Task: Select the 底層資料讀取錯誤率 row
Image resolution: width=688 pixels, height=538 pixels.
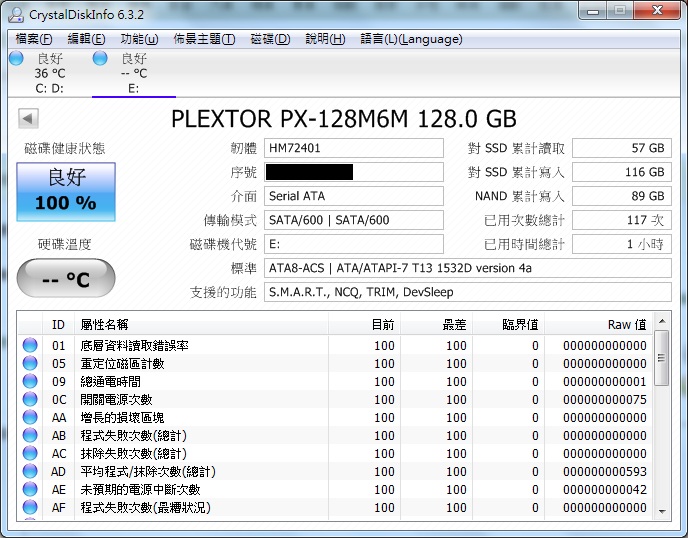Action: [335, 345]
